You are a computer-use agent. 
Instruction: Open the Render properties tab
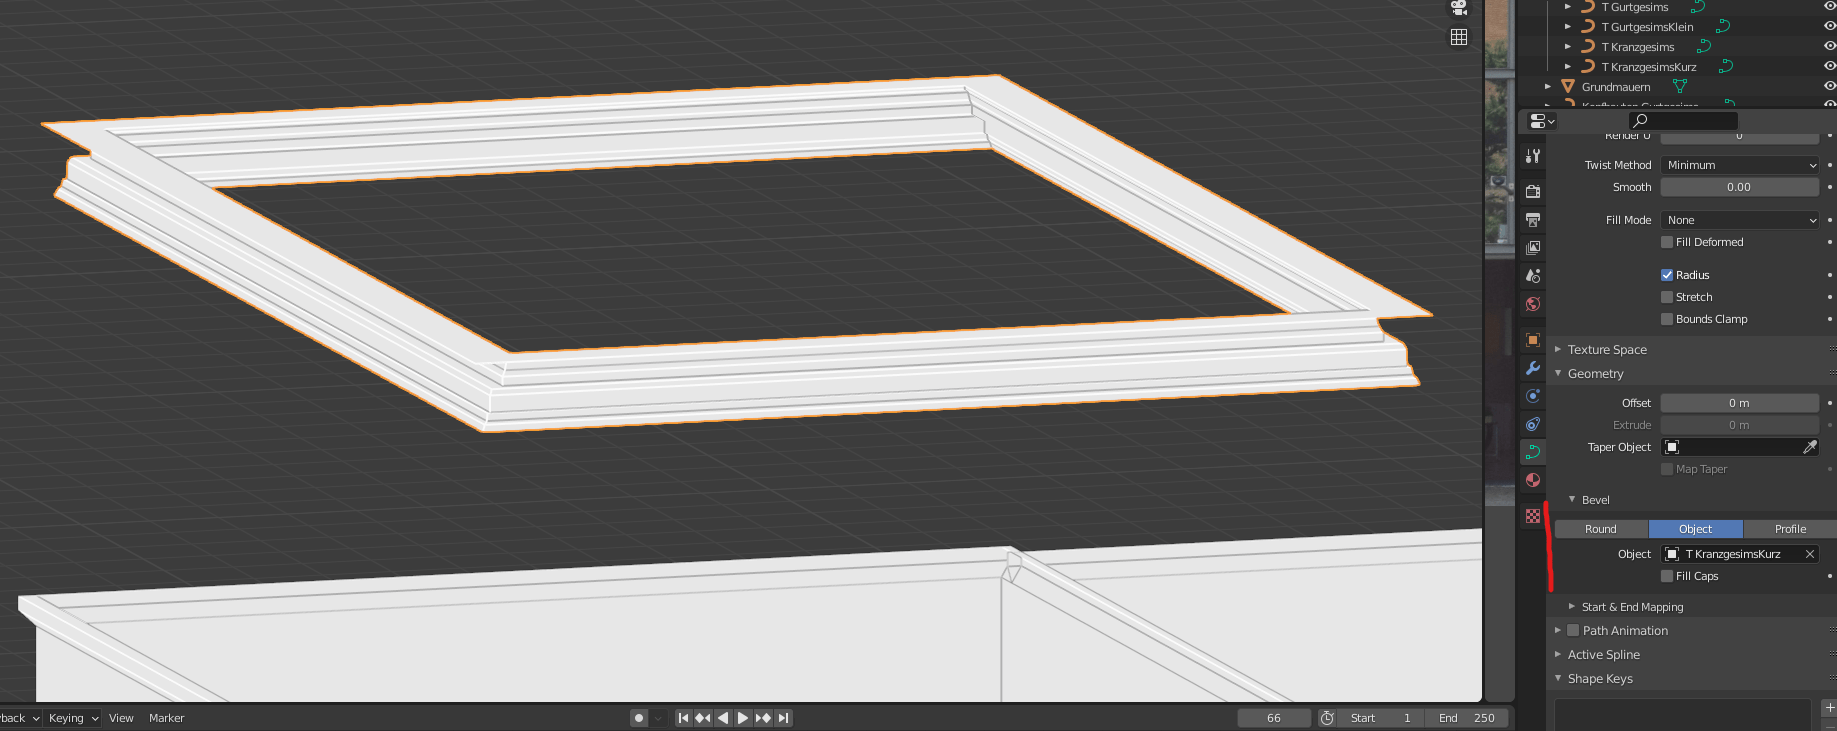1533,191
